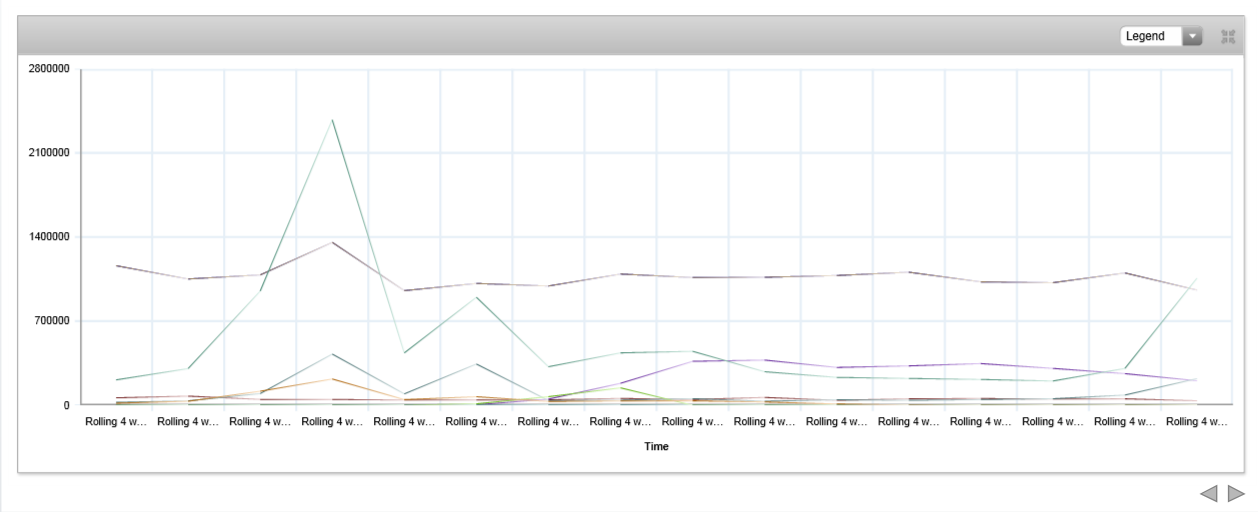This screenshot has width=1258, height=512.
Task: Open the Legend dropdown
Action: pos(1151,36)
